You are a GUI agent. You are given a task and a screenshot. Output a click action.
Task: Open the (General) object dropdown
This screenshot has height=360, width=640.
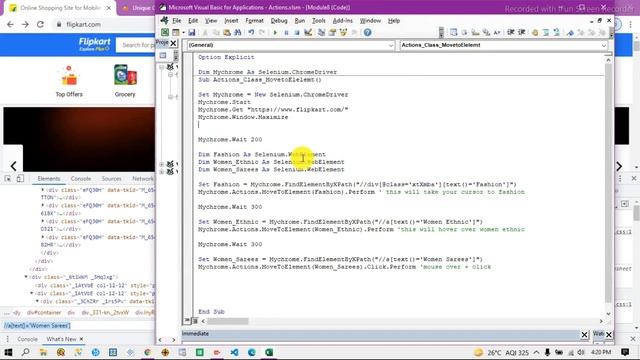pyautogui.click(x=391, y=45)
